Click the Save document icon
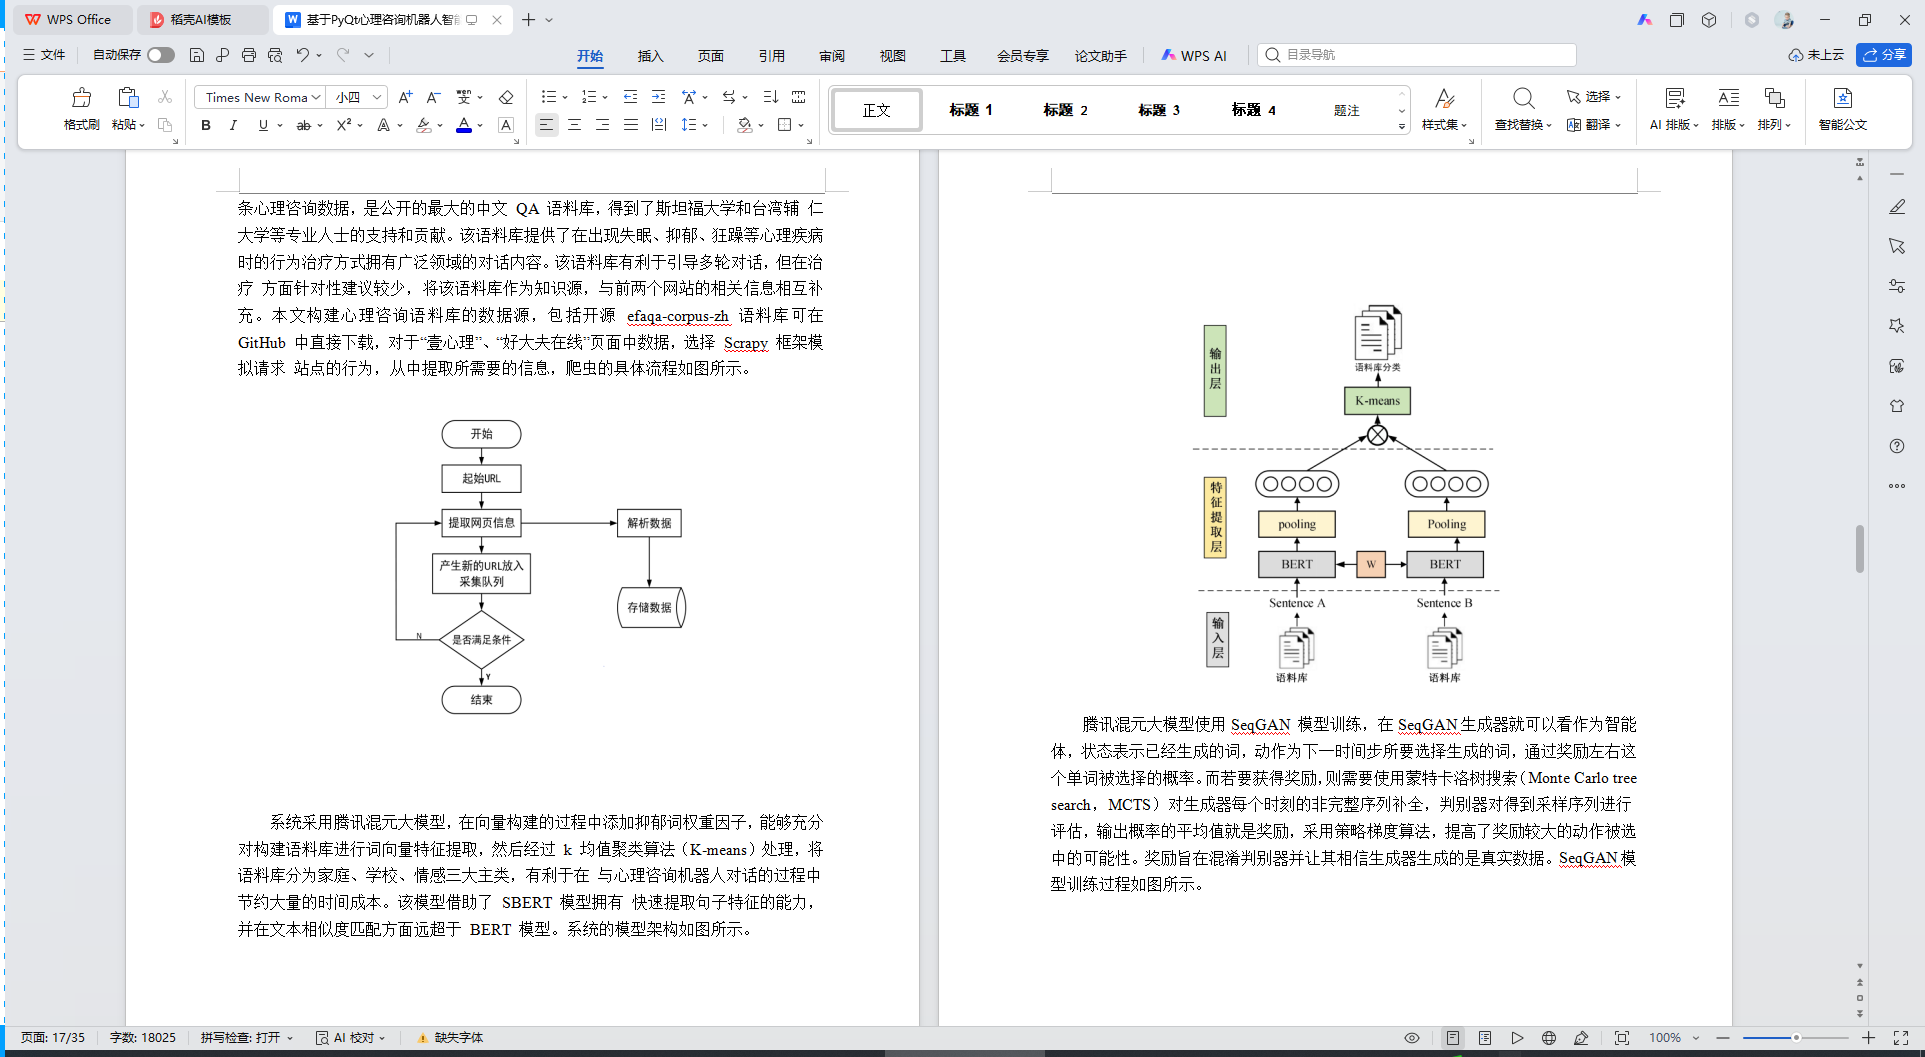 (197, 55)
